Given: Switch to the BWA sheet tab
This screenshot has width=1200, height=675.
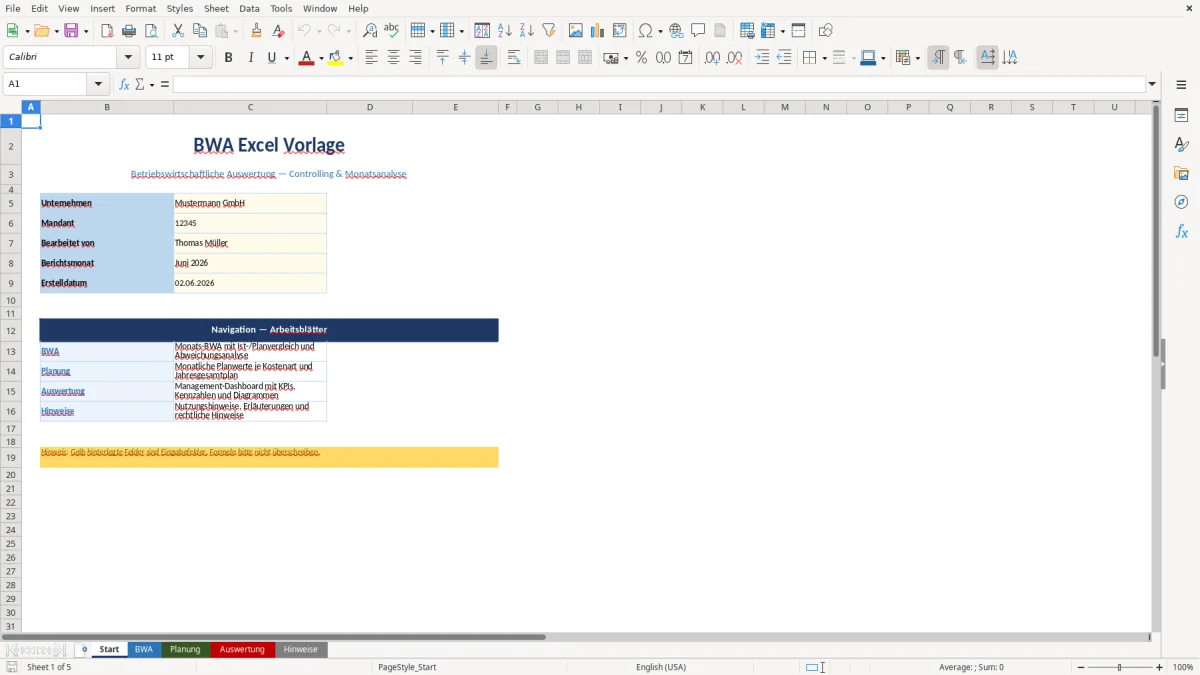Looking at the screenshot, I should (x=144, y=649).
